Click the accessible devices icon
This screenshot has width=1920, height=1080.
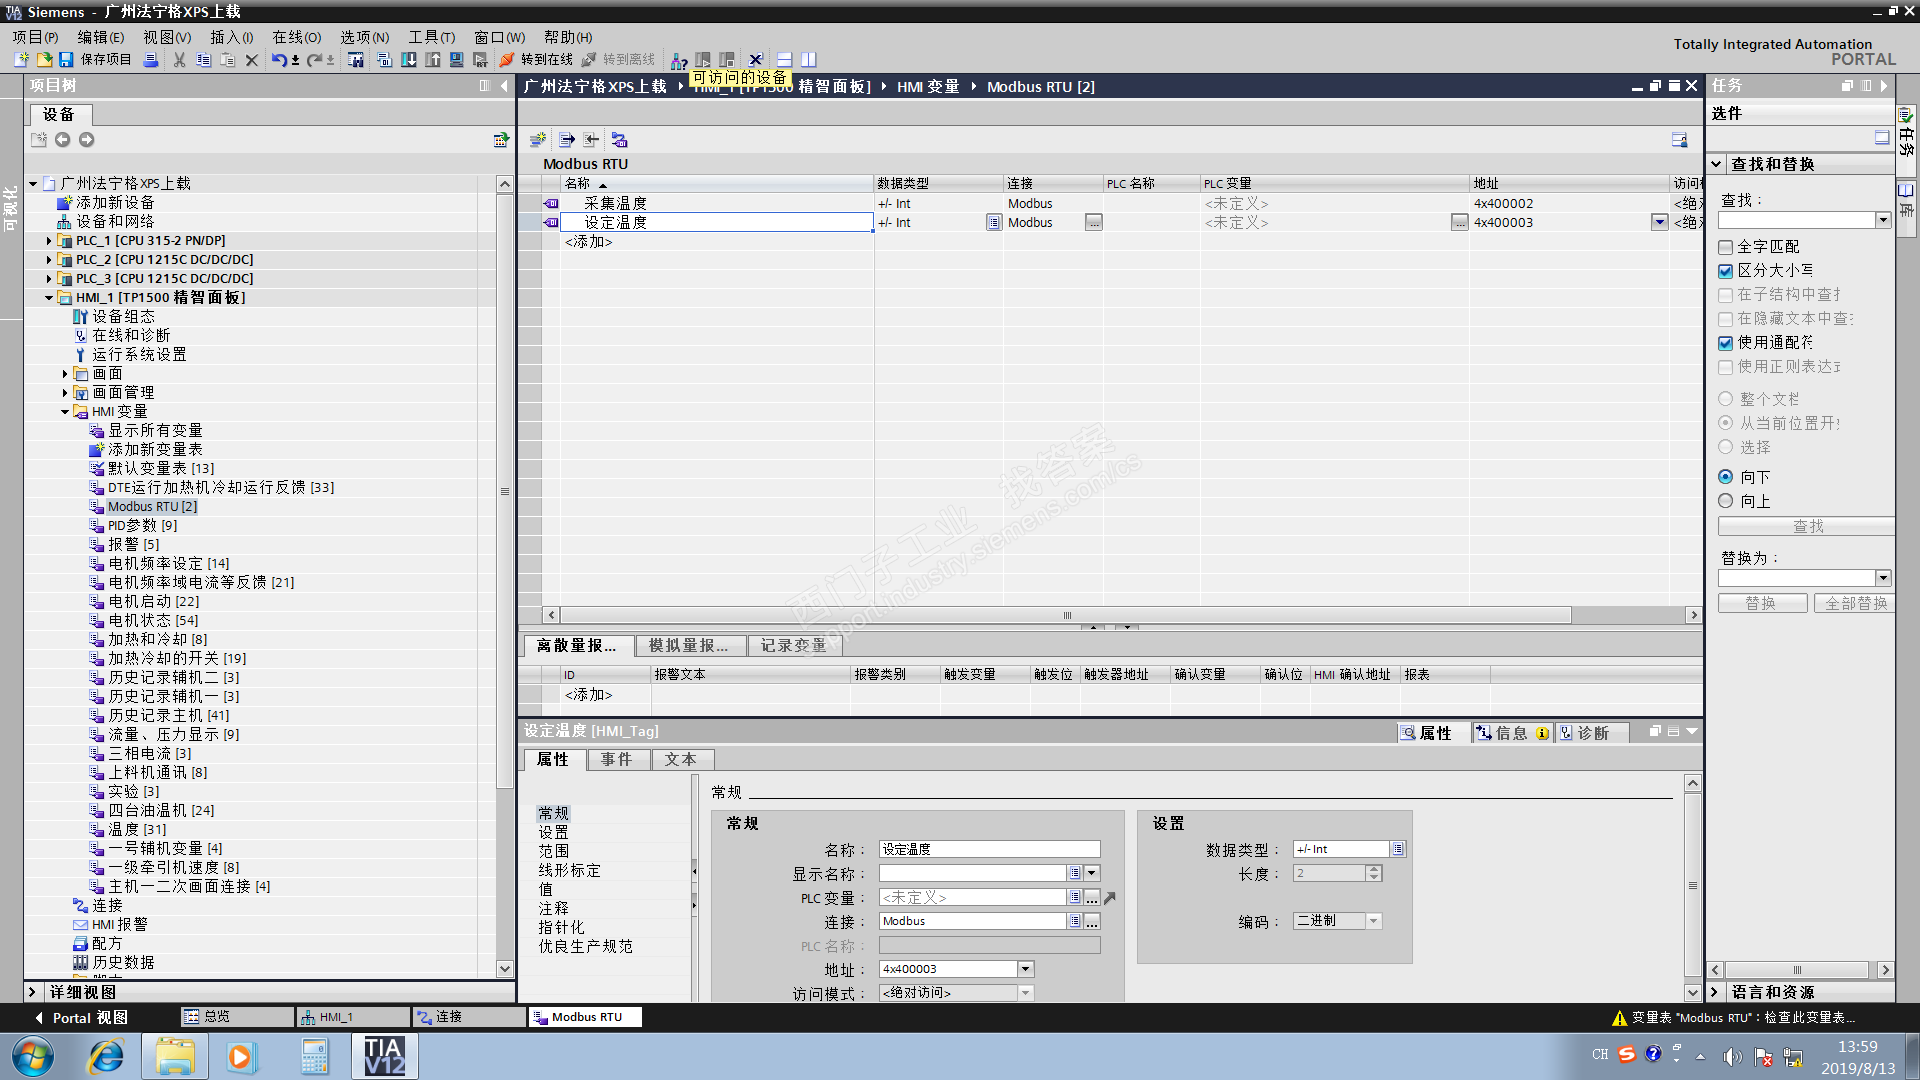(x=679, y=61)
